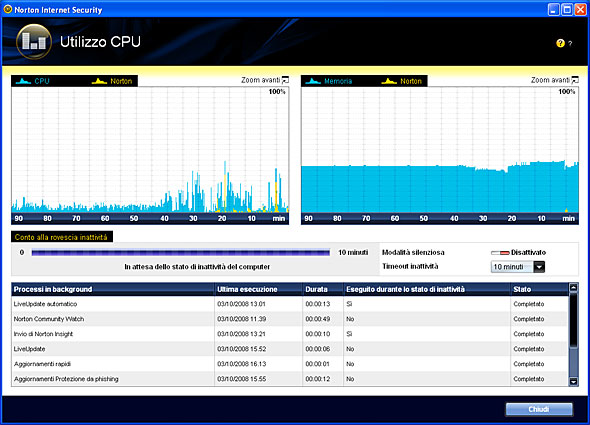This screenshot has width=590, height=425.
Task: Open the Timeout inattività dropdown arrow
Action: click(539, 267)
